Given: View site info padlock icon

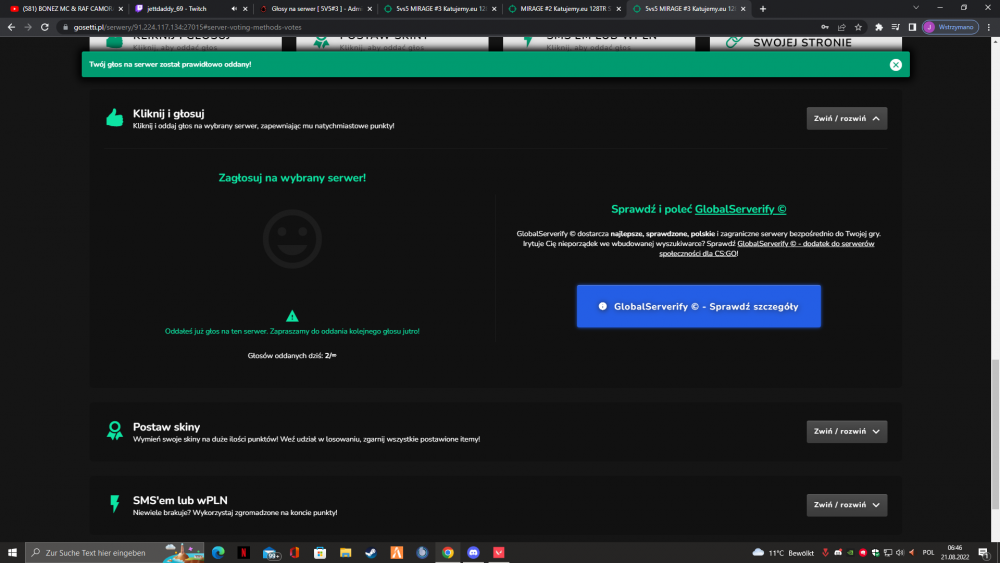Looking at the screenshot, I should coord(65,27).
